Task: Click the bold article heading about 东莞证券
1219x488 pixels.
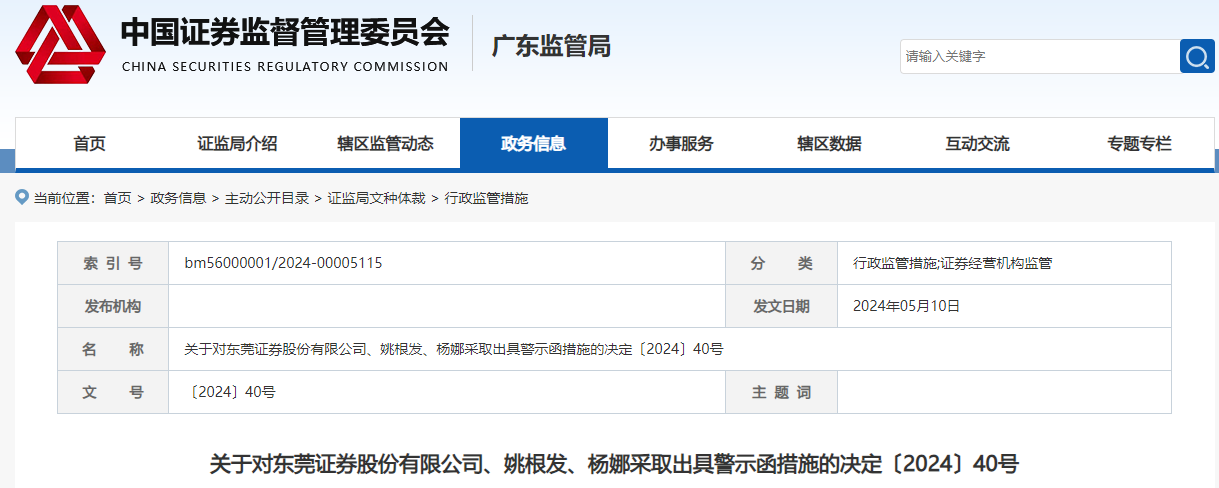Action: 614,464
